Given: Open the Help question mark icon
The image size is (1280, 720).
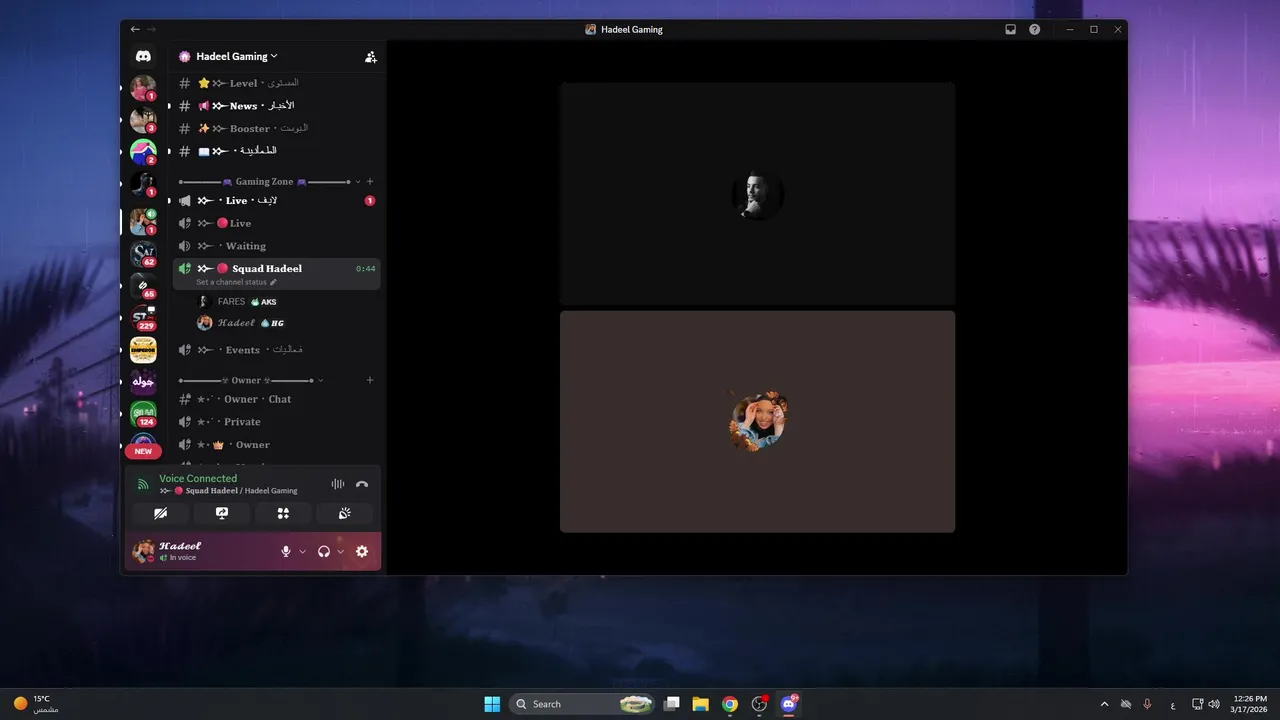Looking at the screenshot, I should (x=1035, y=29).
